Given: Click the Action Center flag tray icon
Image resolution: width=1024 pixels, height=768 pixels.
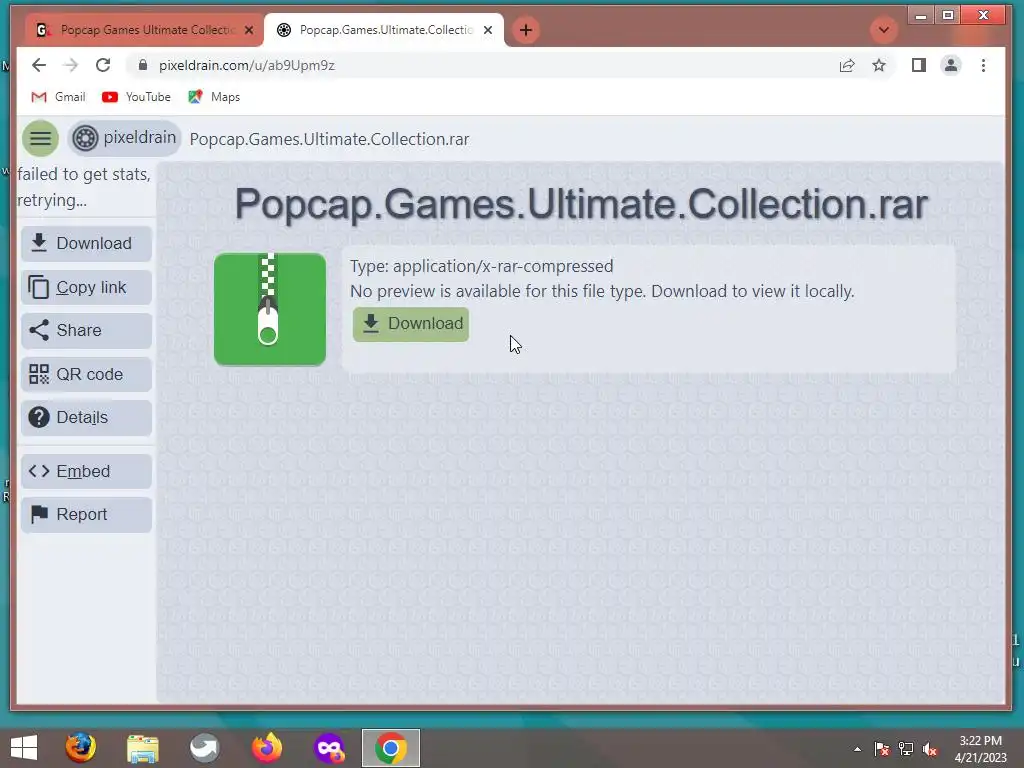Looking at the screenshot, I should tap(882, 749).
